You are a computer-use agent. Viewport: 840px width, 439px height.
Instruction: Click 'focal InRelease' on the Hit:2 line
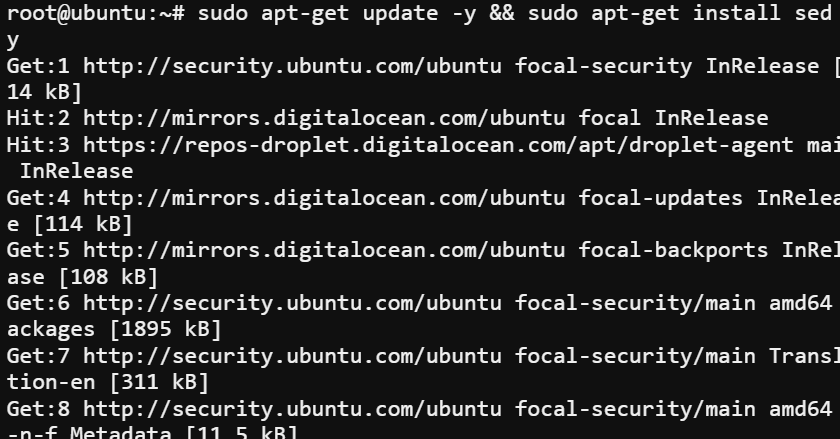point(673,118)
